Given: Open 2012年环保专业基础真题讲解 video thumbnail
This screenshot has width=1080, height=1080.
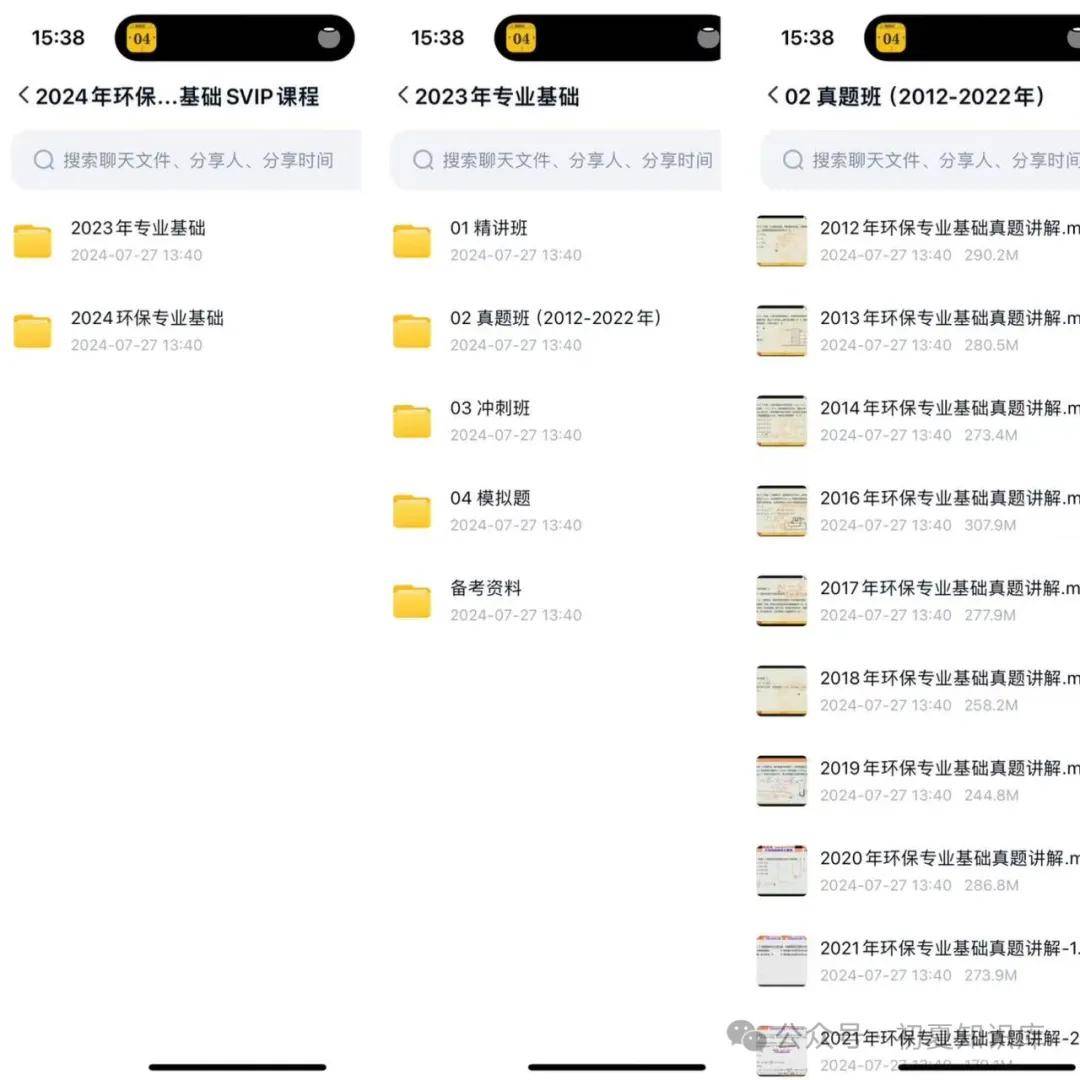Looking at the screenshot, I should point(782,241).
